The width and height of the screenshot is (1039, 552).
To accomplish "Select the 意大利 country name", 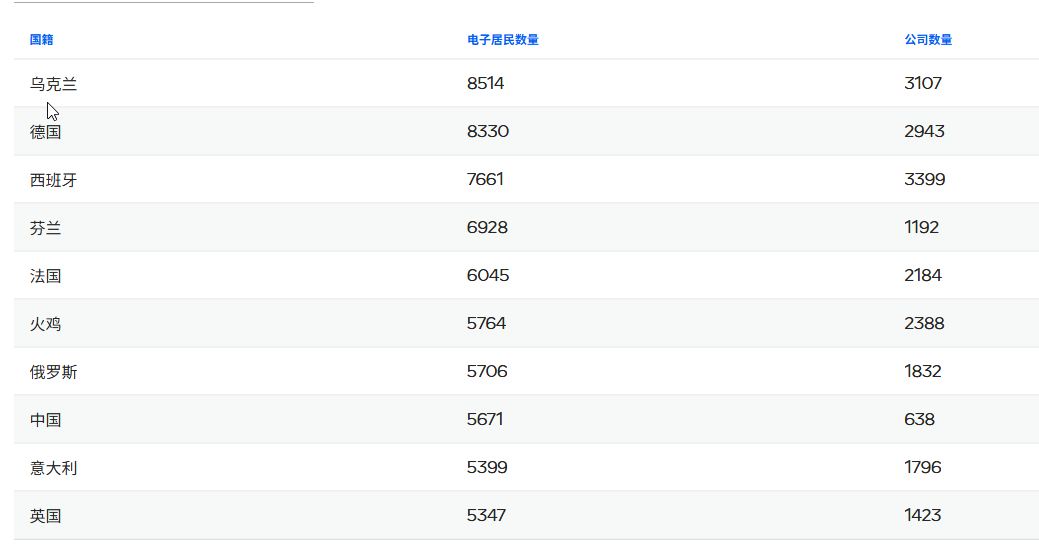I will 53,468.
